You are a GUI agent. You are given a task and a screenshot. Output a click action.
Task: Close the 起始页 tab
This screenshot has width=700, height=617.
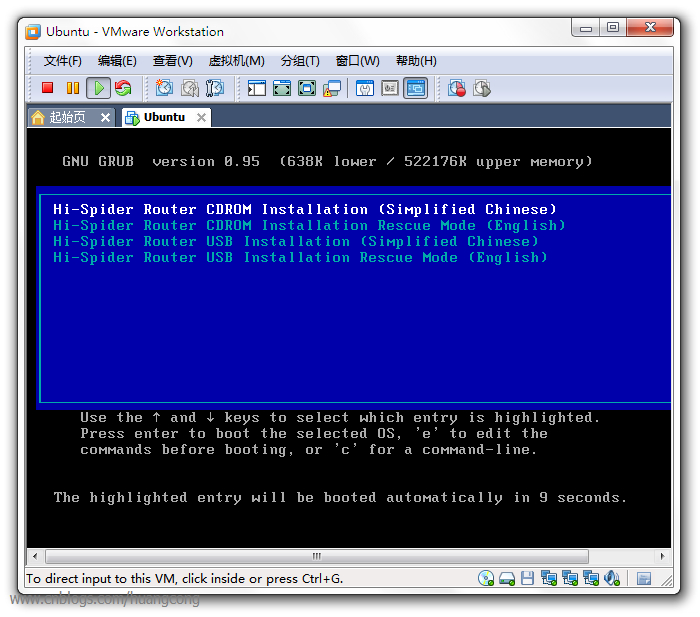[x=105, y=117]
